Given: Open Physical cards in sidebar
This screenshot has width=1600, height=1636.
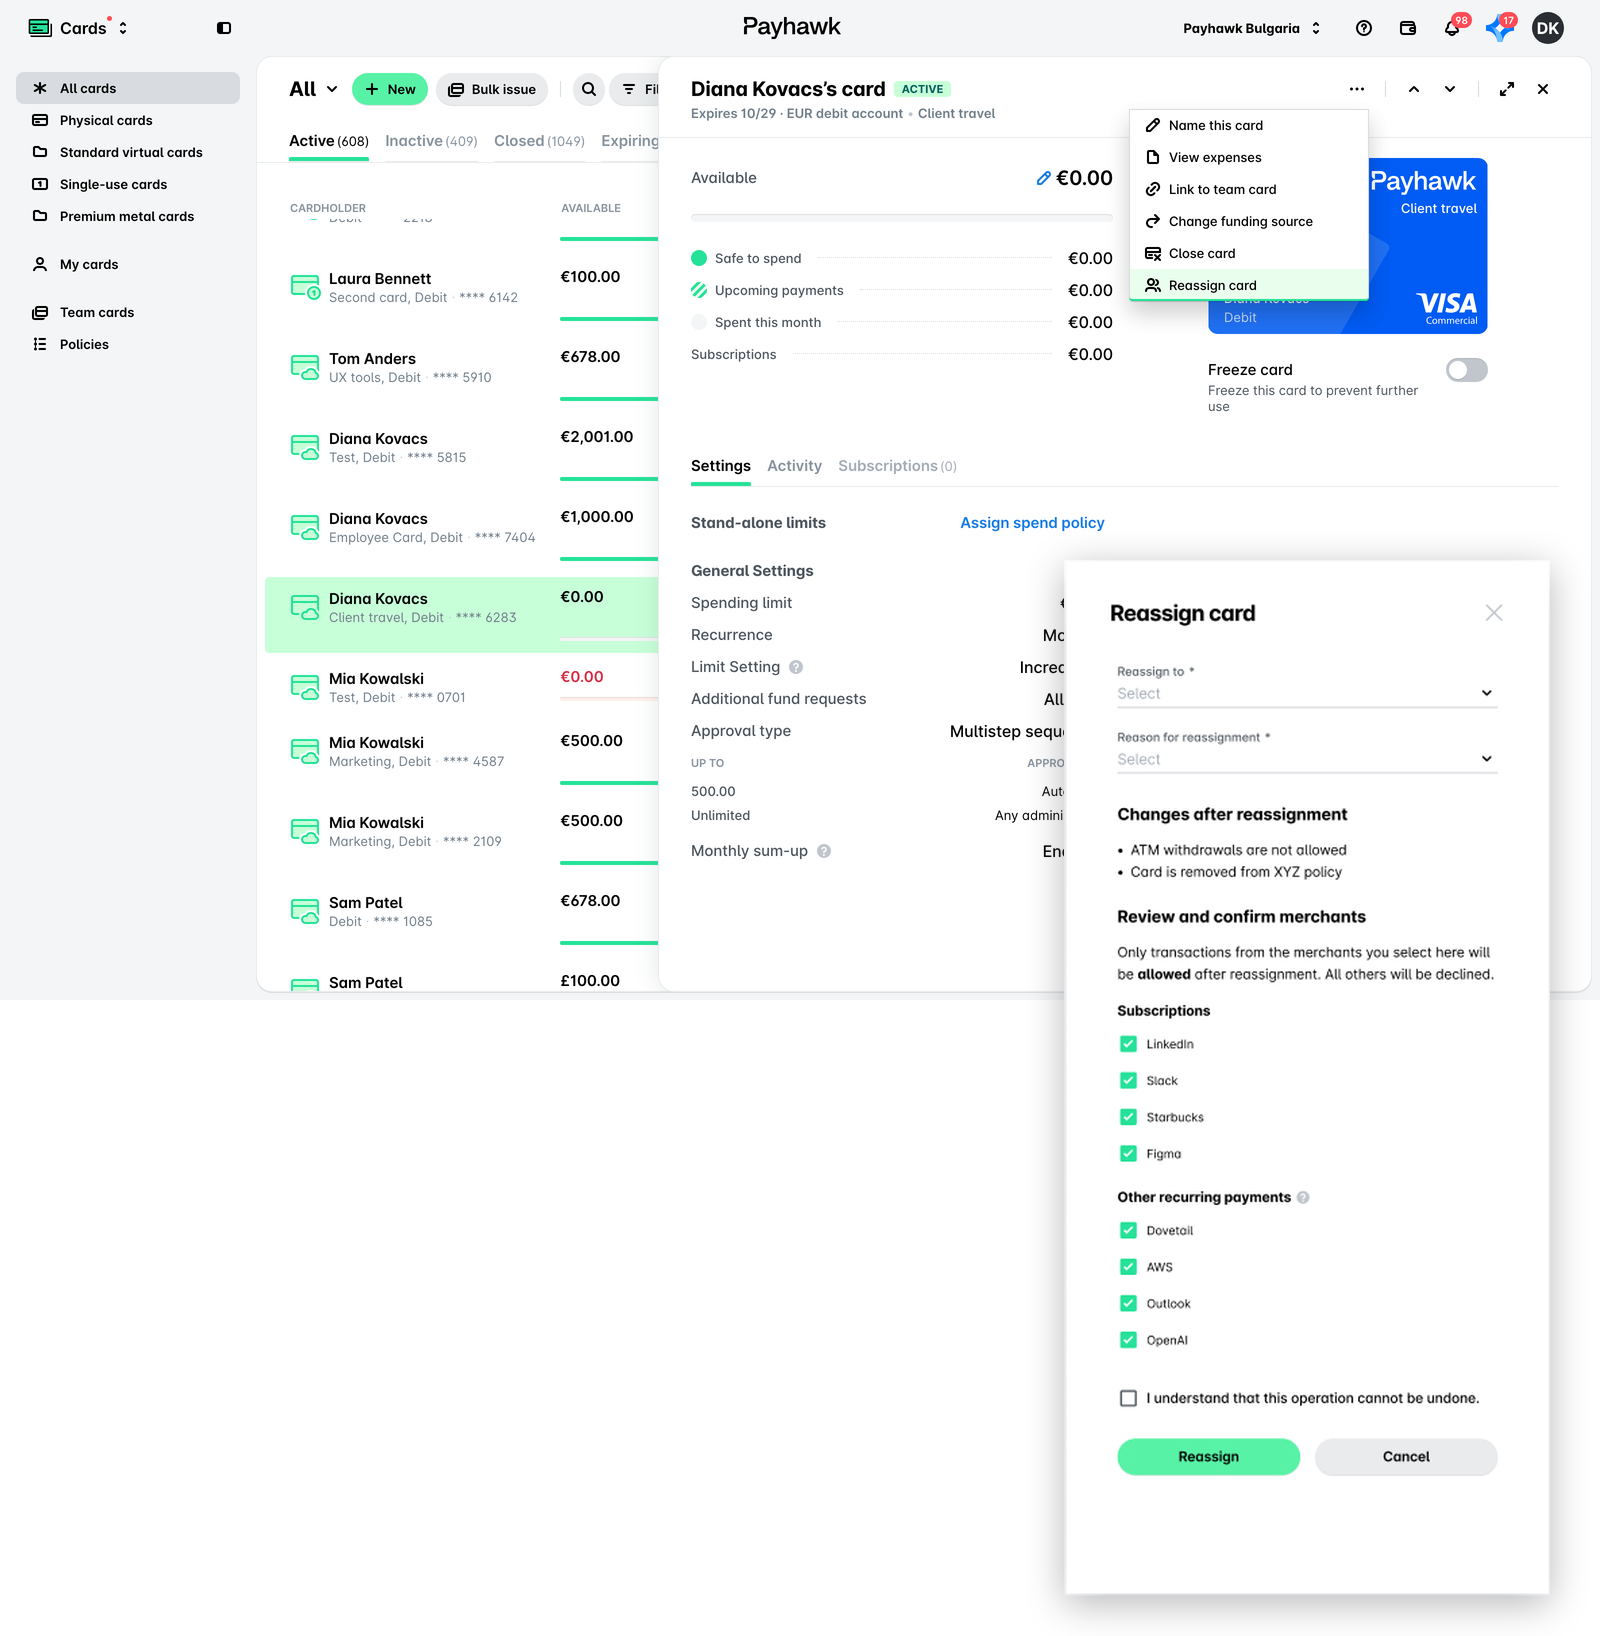Looking at the screenshot, I should coord(128,120).
